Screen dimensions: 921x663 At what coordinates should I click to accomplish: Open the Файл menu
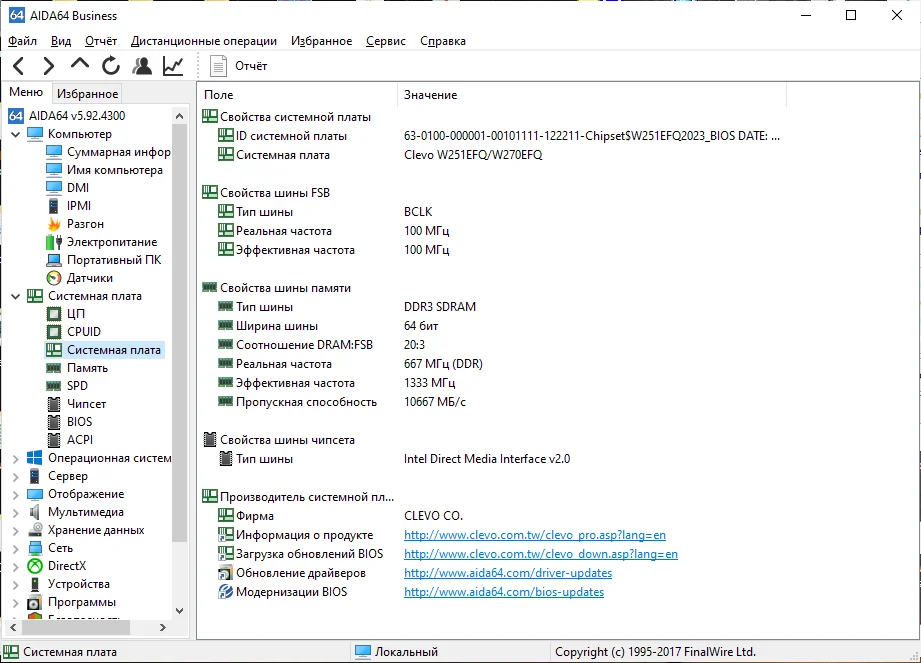pos(22,41)
